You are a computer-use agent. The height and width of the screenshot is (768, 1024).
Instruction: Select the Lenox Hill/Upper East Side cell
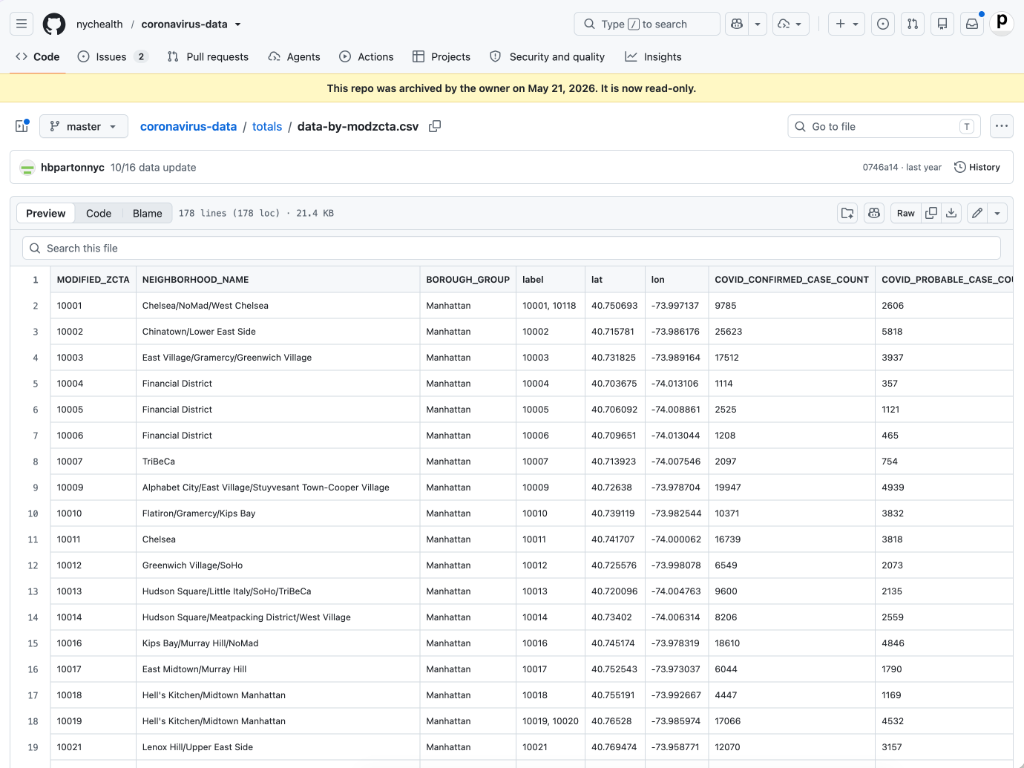tap(278, 747)
